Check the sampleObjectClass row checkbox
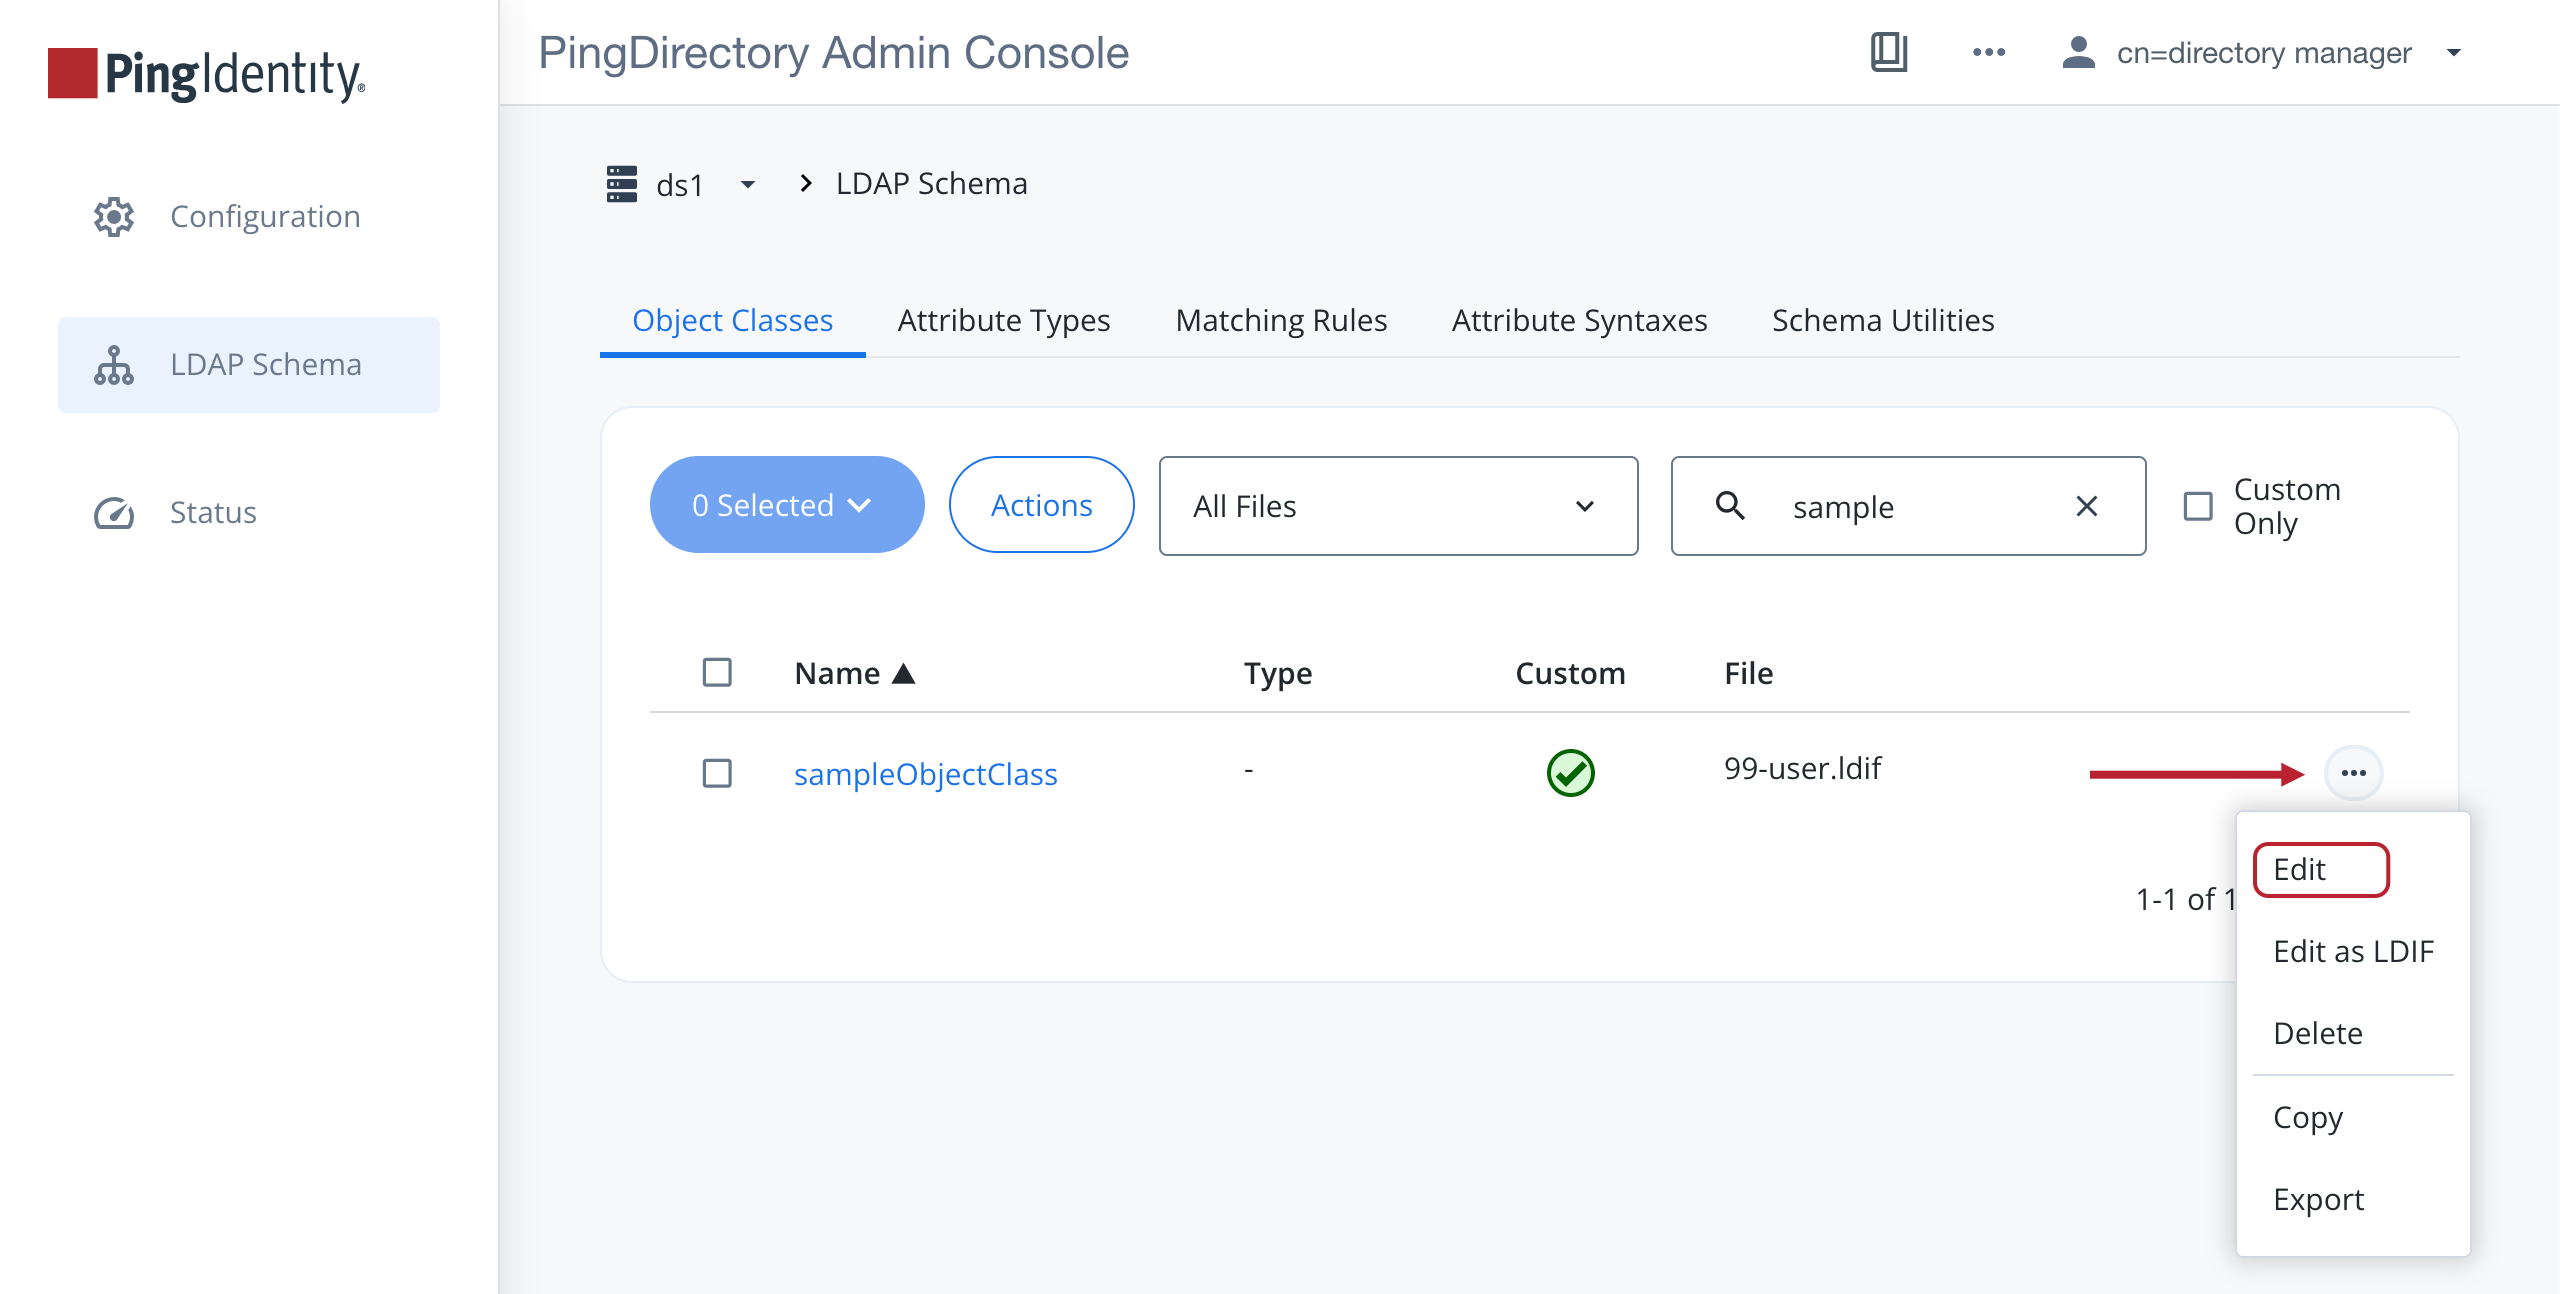 pyautogui.click(x=716, y=773)
